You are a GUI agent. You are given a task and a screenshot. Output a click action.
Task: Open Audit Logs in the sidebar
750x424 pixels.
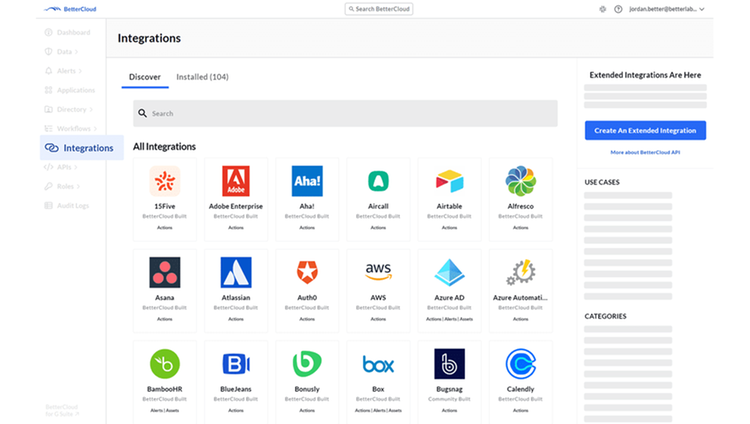point(66,205)
